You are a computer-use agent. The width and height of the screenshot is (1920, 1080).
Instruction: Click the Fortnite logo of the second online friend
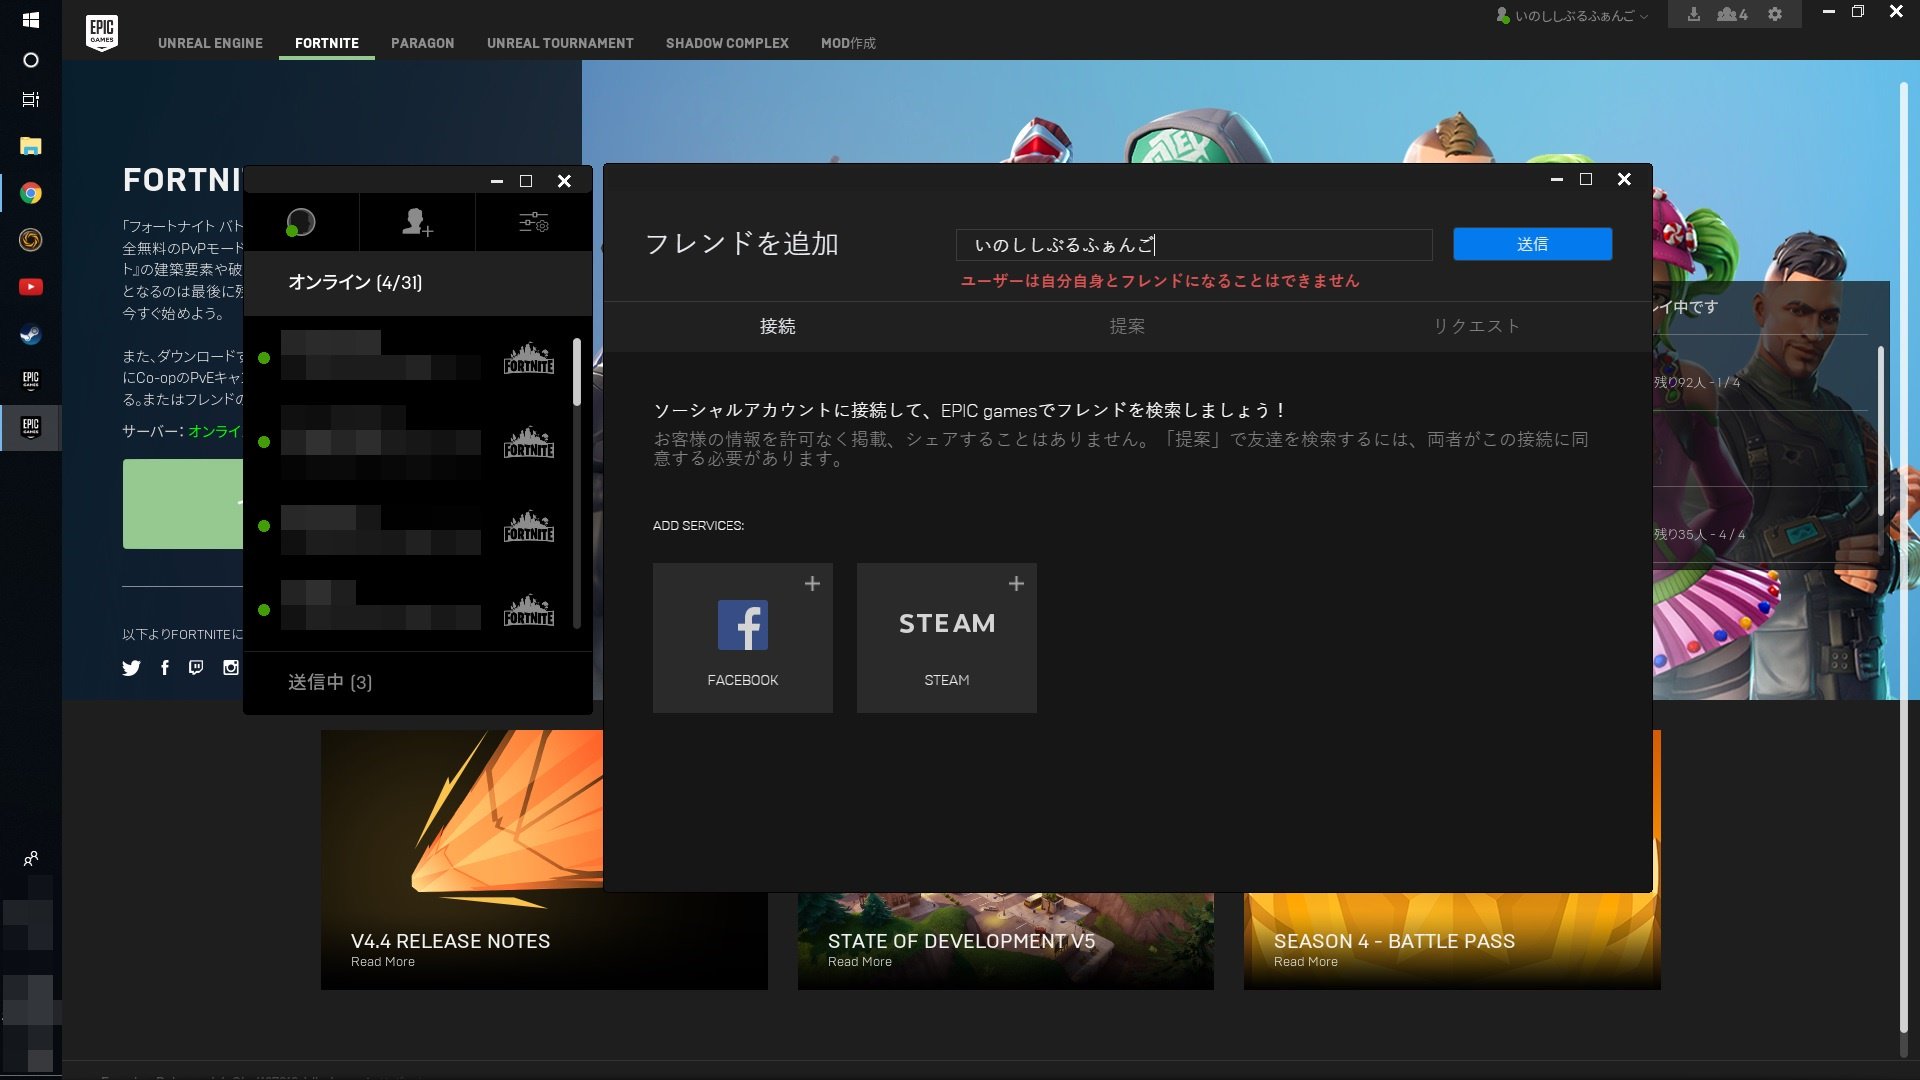[x=529, y=442]
